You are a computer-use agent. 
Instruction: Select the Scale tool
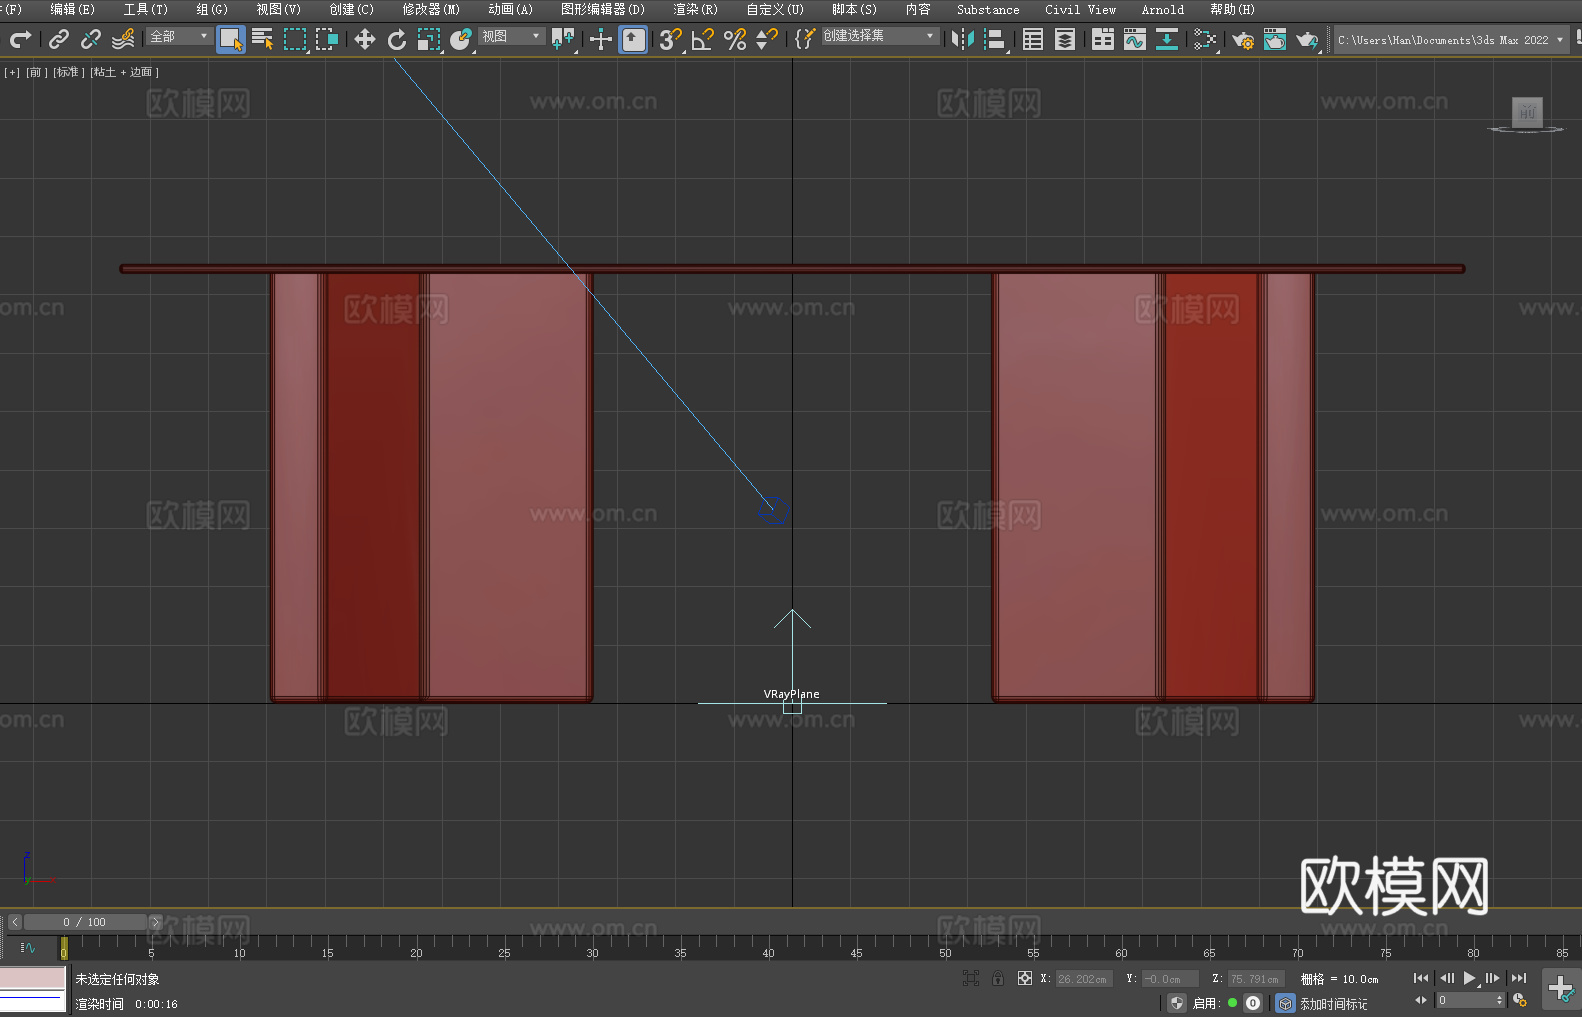pos(429,39)
